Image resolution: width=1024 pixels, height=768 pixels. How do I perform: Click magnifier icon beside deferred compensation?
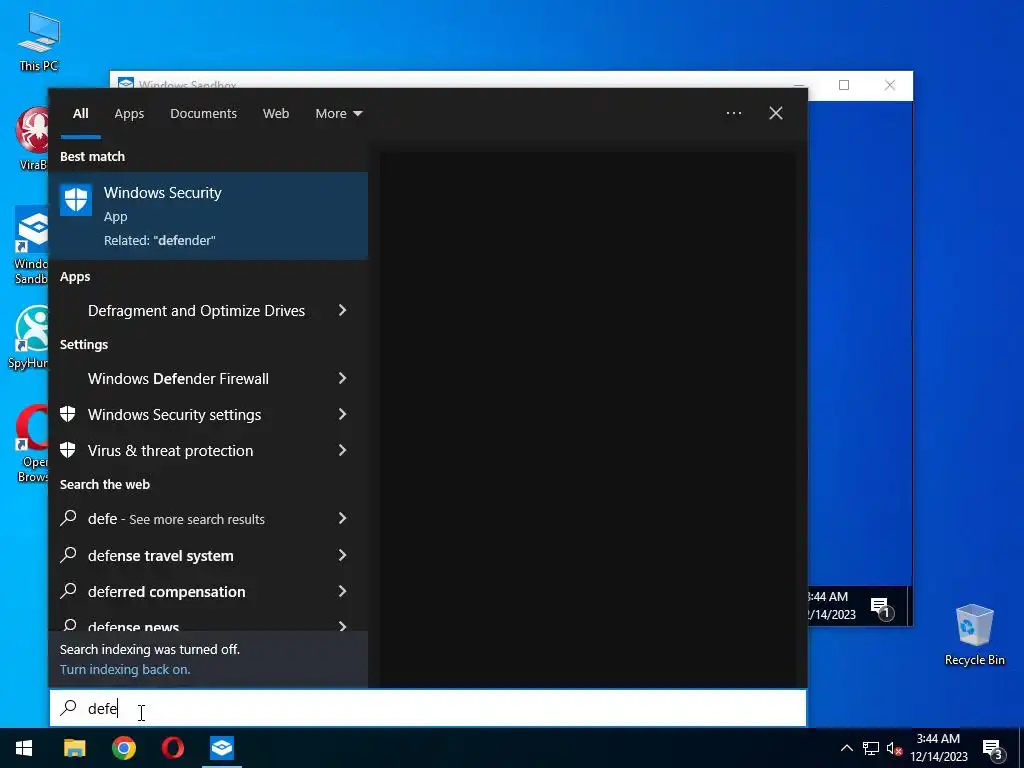coord(68,590)
